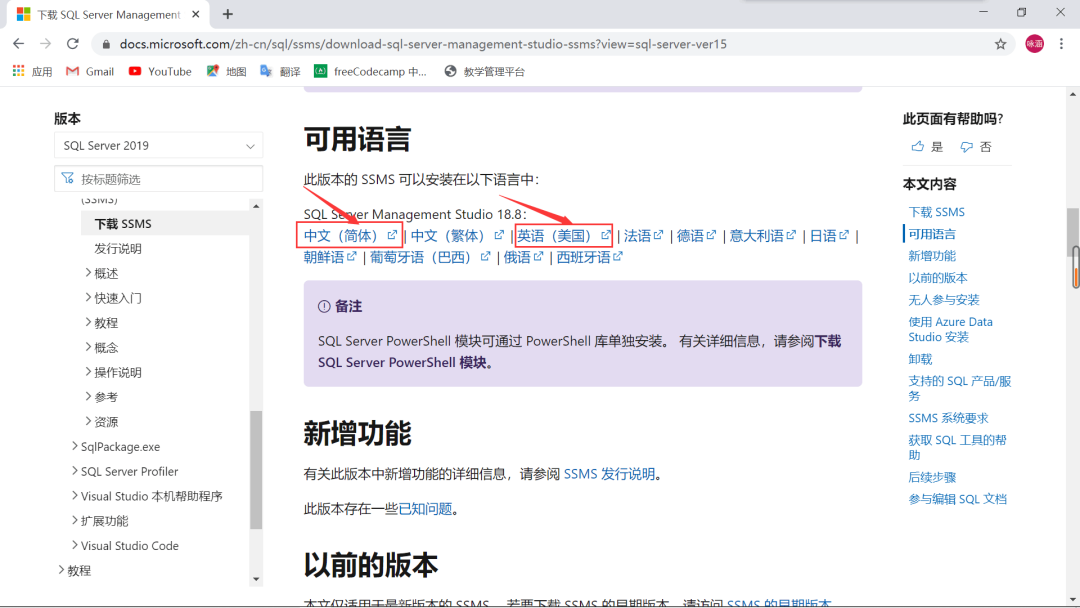This screenshot has width=1080, height=608.
Task: Open the YouTube bookmark
Action: coord(160,72)
